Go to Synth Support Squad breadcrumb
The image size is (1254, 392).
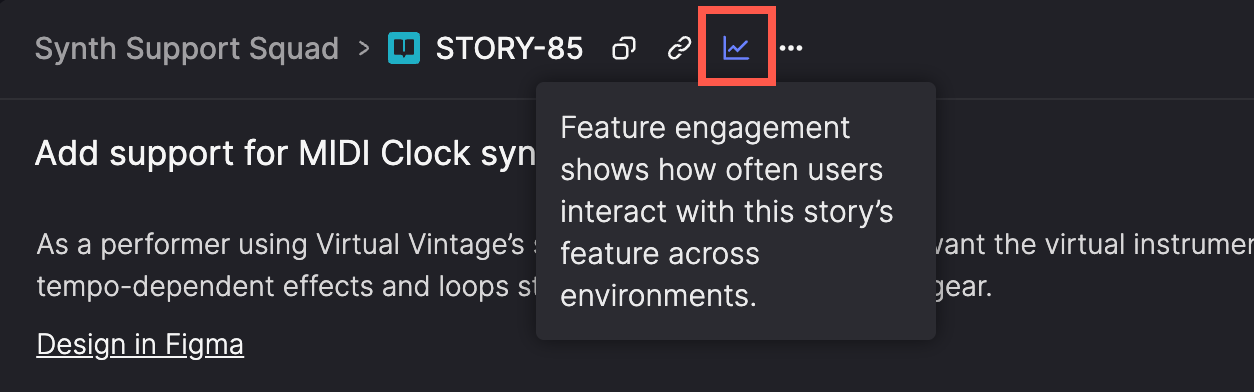click(x=187, y=48)
